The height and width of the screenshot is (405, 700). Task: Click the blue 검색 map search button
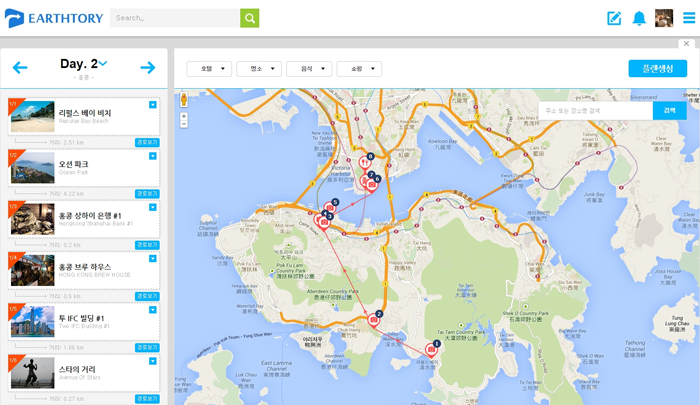pos(669,111)
